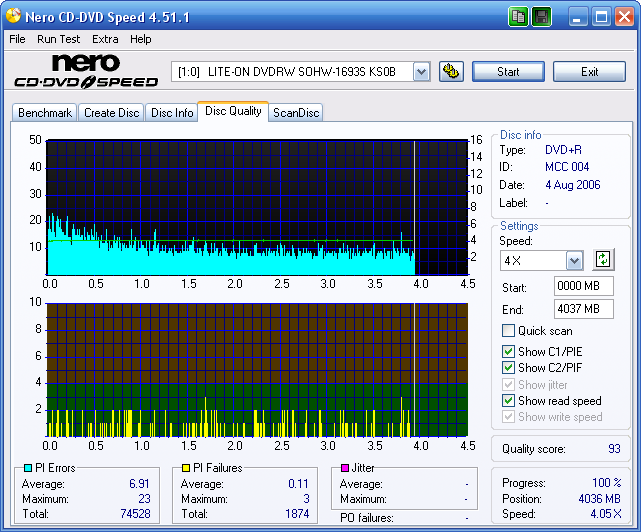This screenshot has width=641, height=532.
Task: Click the Speed value 4.05X
Action: pyautogui.click(x=605, y=514)
